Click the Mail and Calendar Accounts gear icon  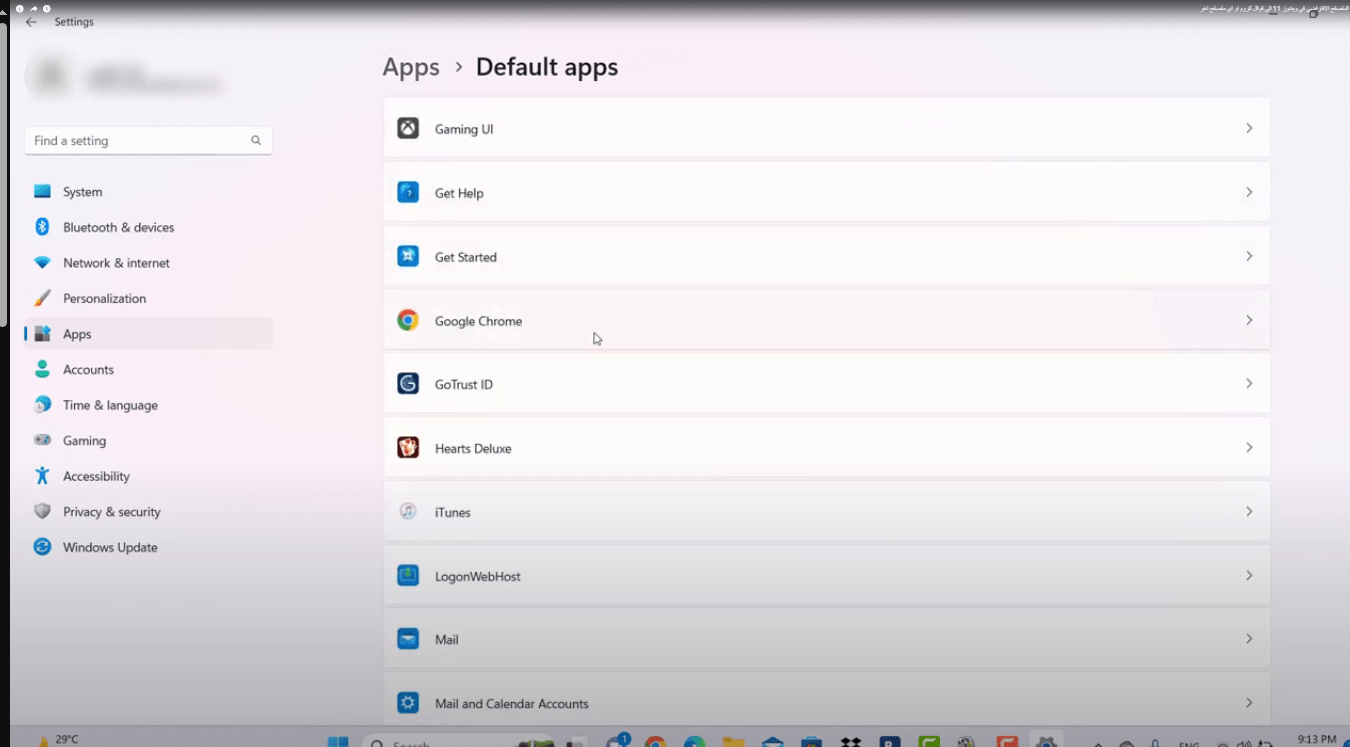(408, 702)
